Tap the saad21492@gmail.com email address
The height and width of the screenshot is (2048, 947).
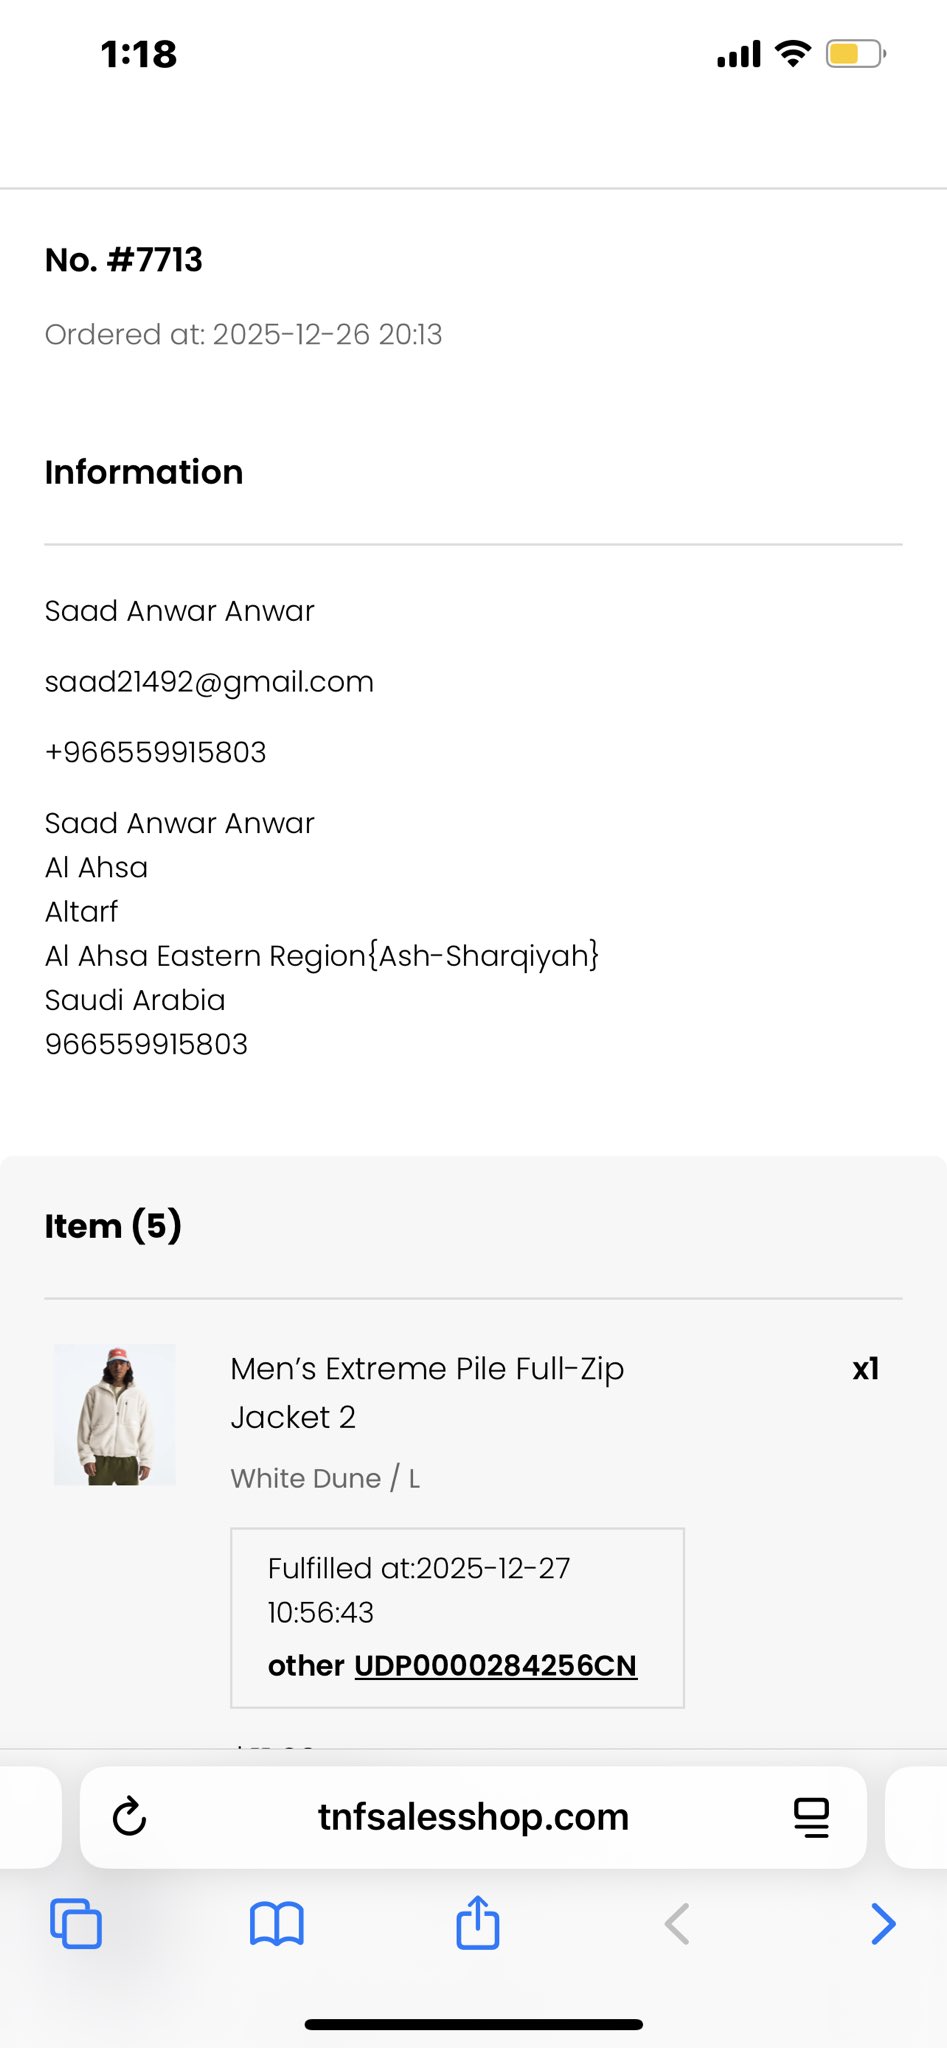209,682
